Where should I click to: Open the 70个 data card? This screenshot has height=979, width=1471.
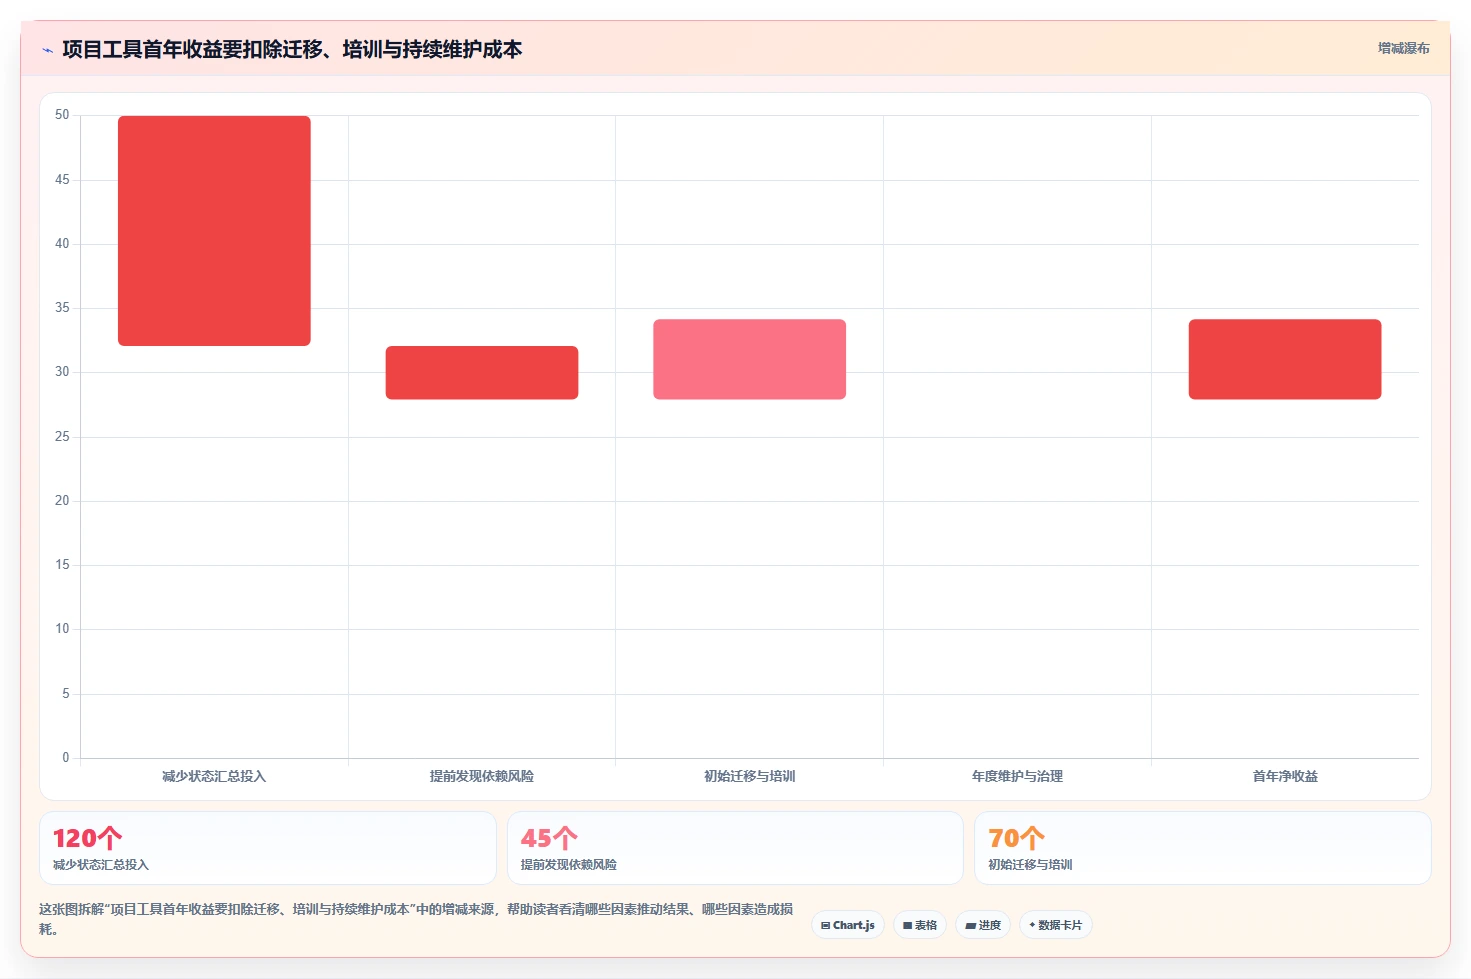[1203, 848]
